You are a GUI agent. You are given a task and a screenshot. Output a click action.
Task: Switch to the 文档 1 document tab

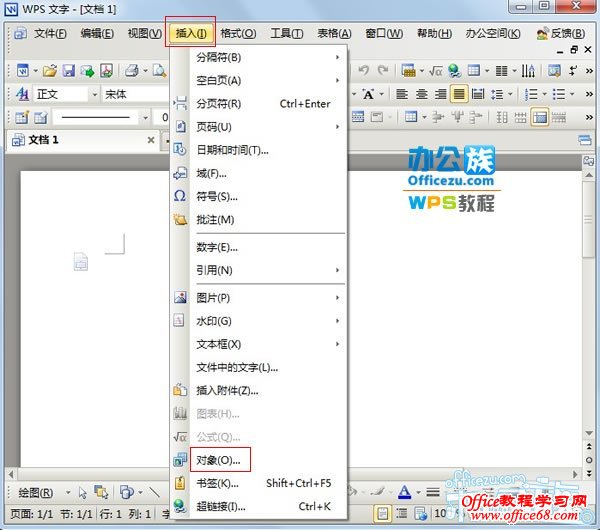[x=44, y=140]
